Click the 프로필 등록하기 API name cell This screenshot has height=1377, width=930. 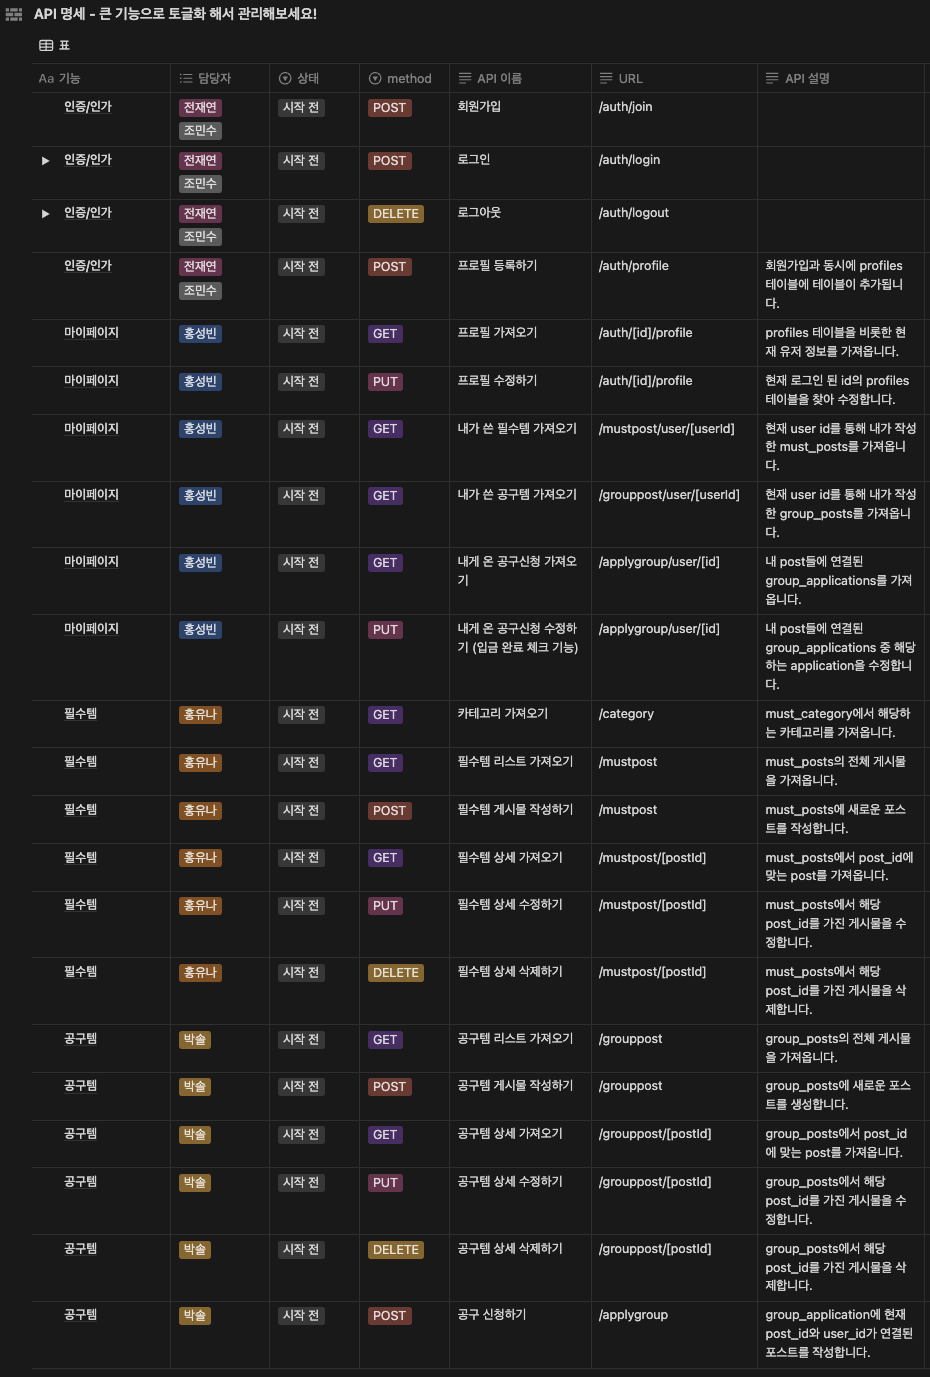520,285
